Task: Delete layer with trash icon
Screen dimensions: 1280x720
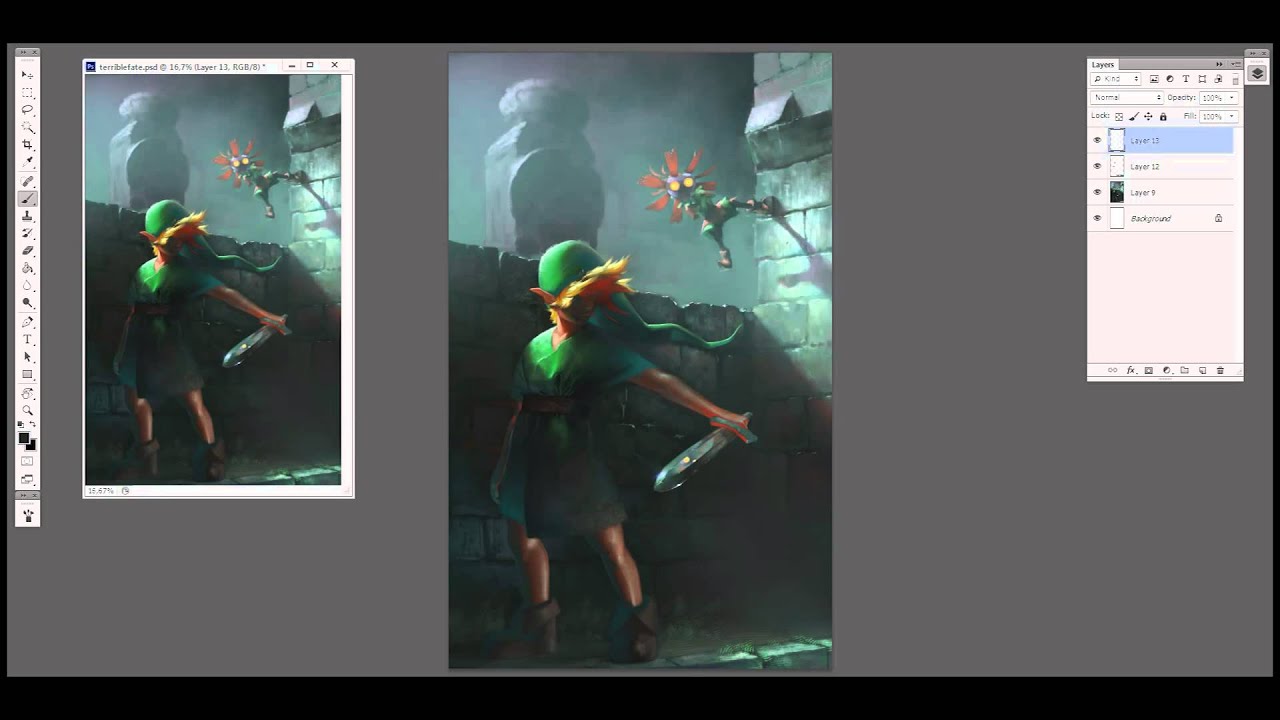Action: pyautogui.click(x=1220, y=370)
